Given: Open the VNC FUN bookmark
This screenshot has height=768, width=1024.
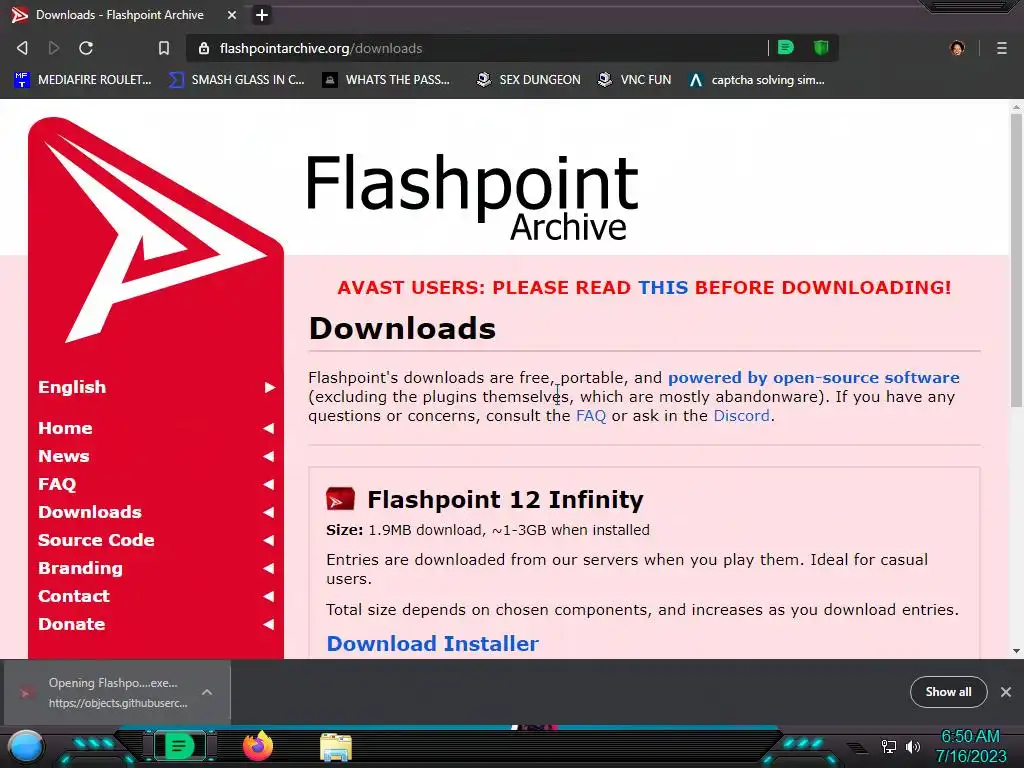Looking at the screenshot, I should (x=634, y=80).
